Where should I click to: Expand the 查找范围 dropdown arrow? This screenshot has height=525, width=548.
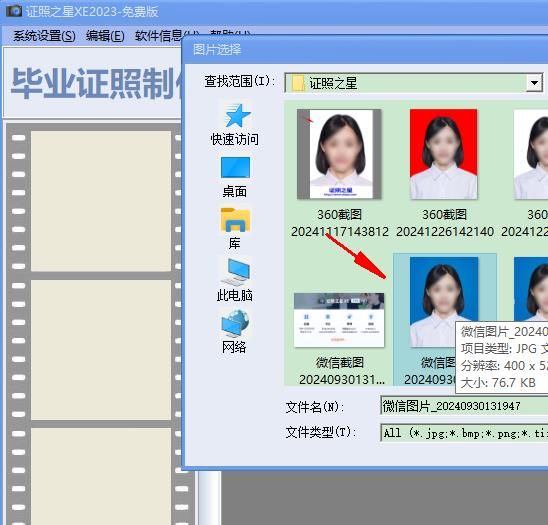click(x=534, y=83)
